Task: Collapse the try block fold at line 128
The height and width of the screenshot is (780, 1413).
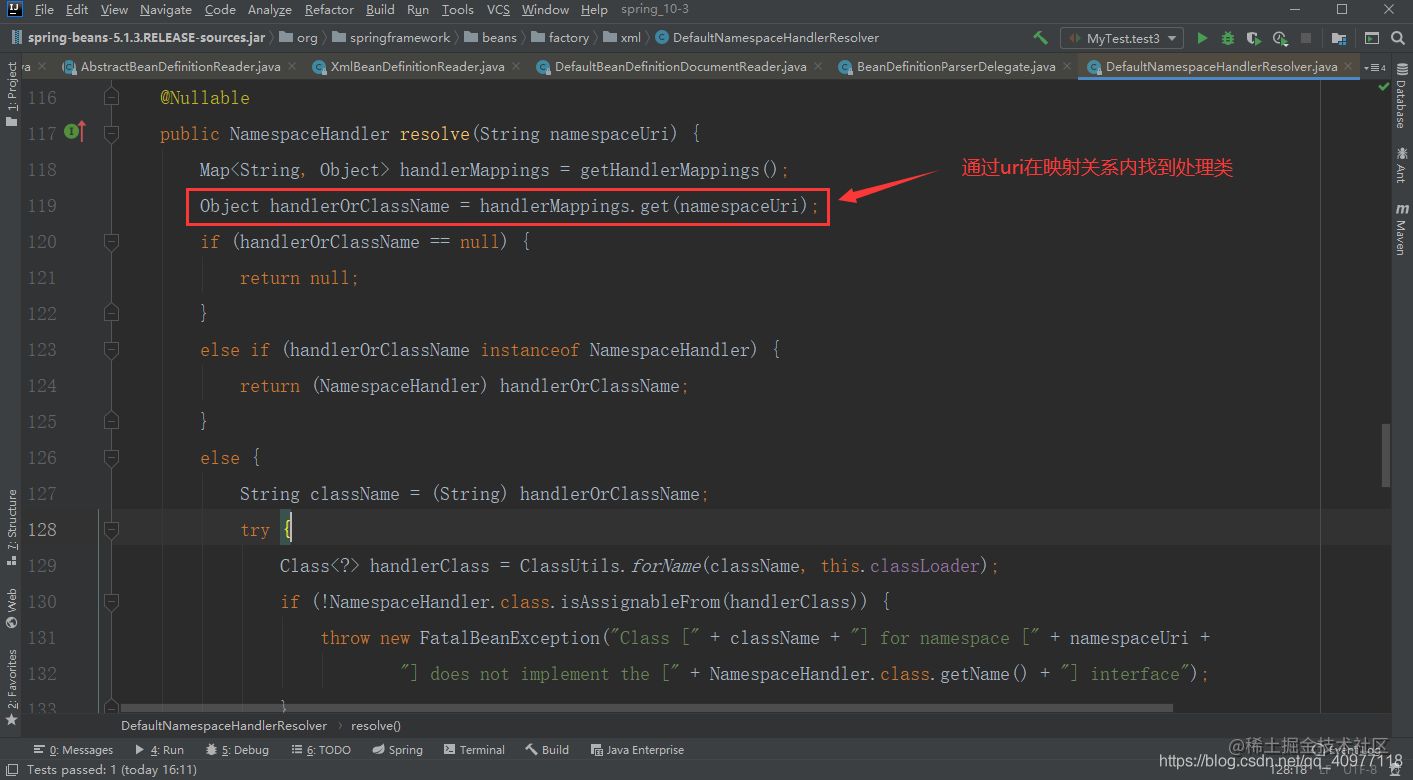Action: click(111, 529)
